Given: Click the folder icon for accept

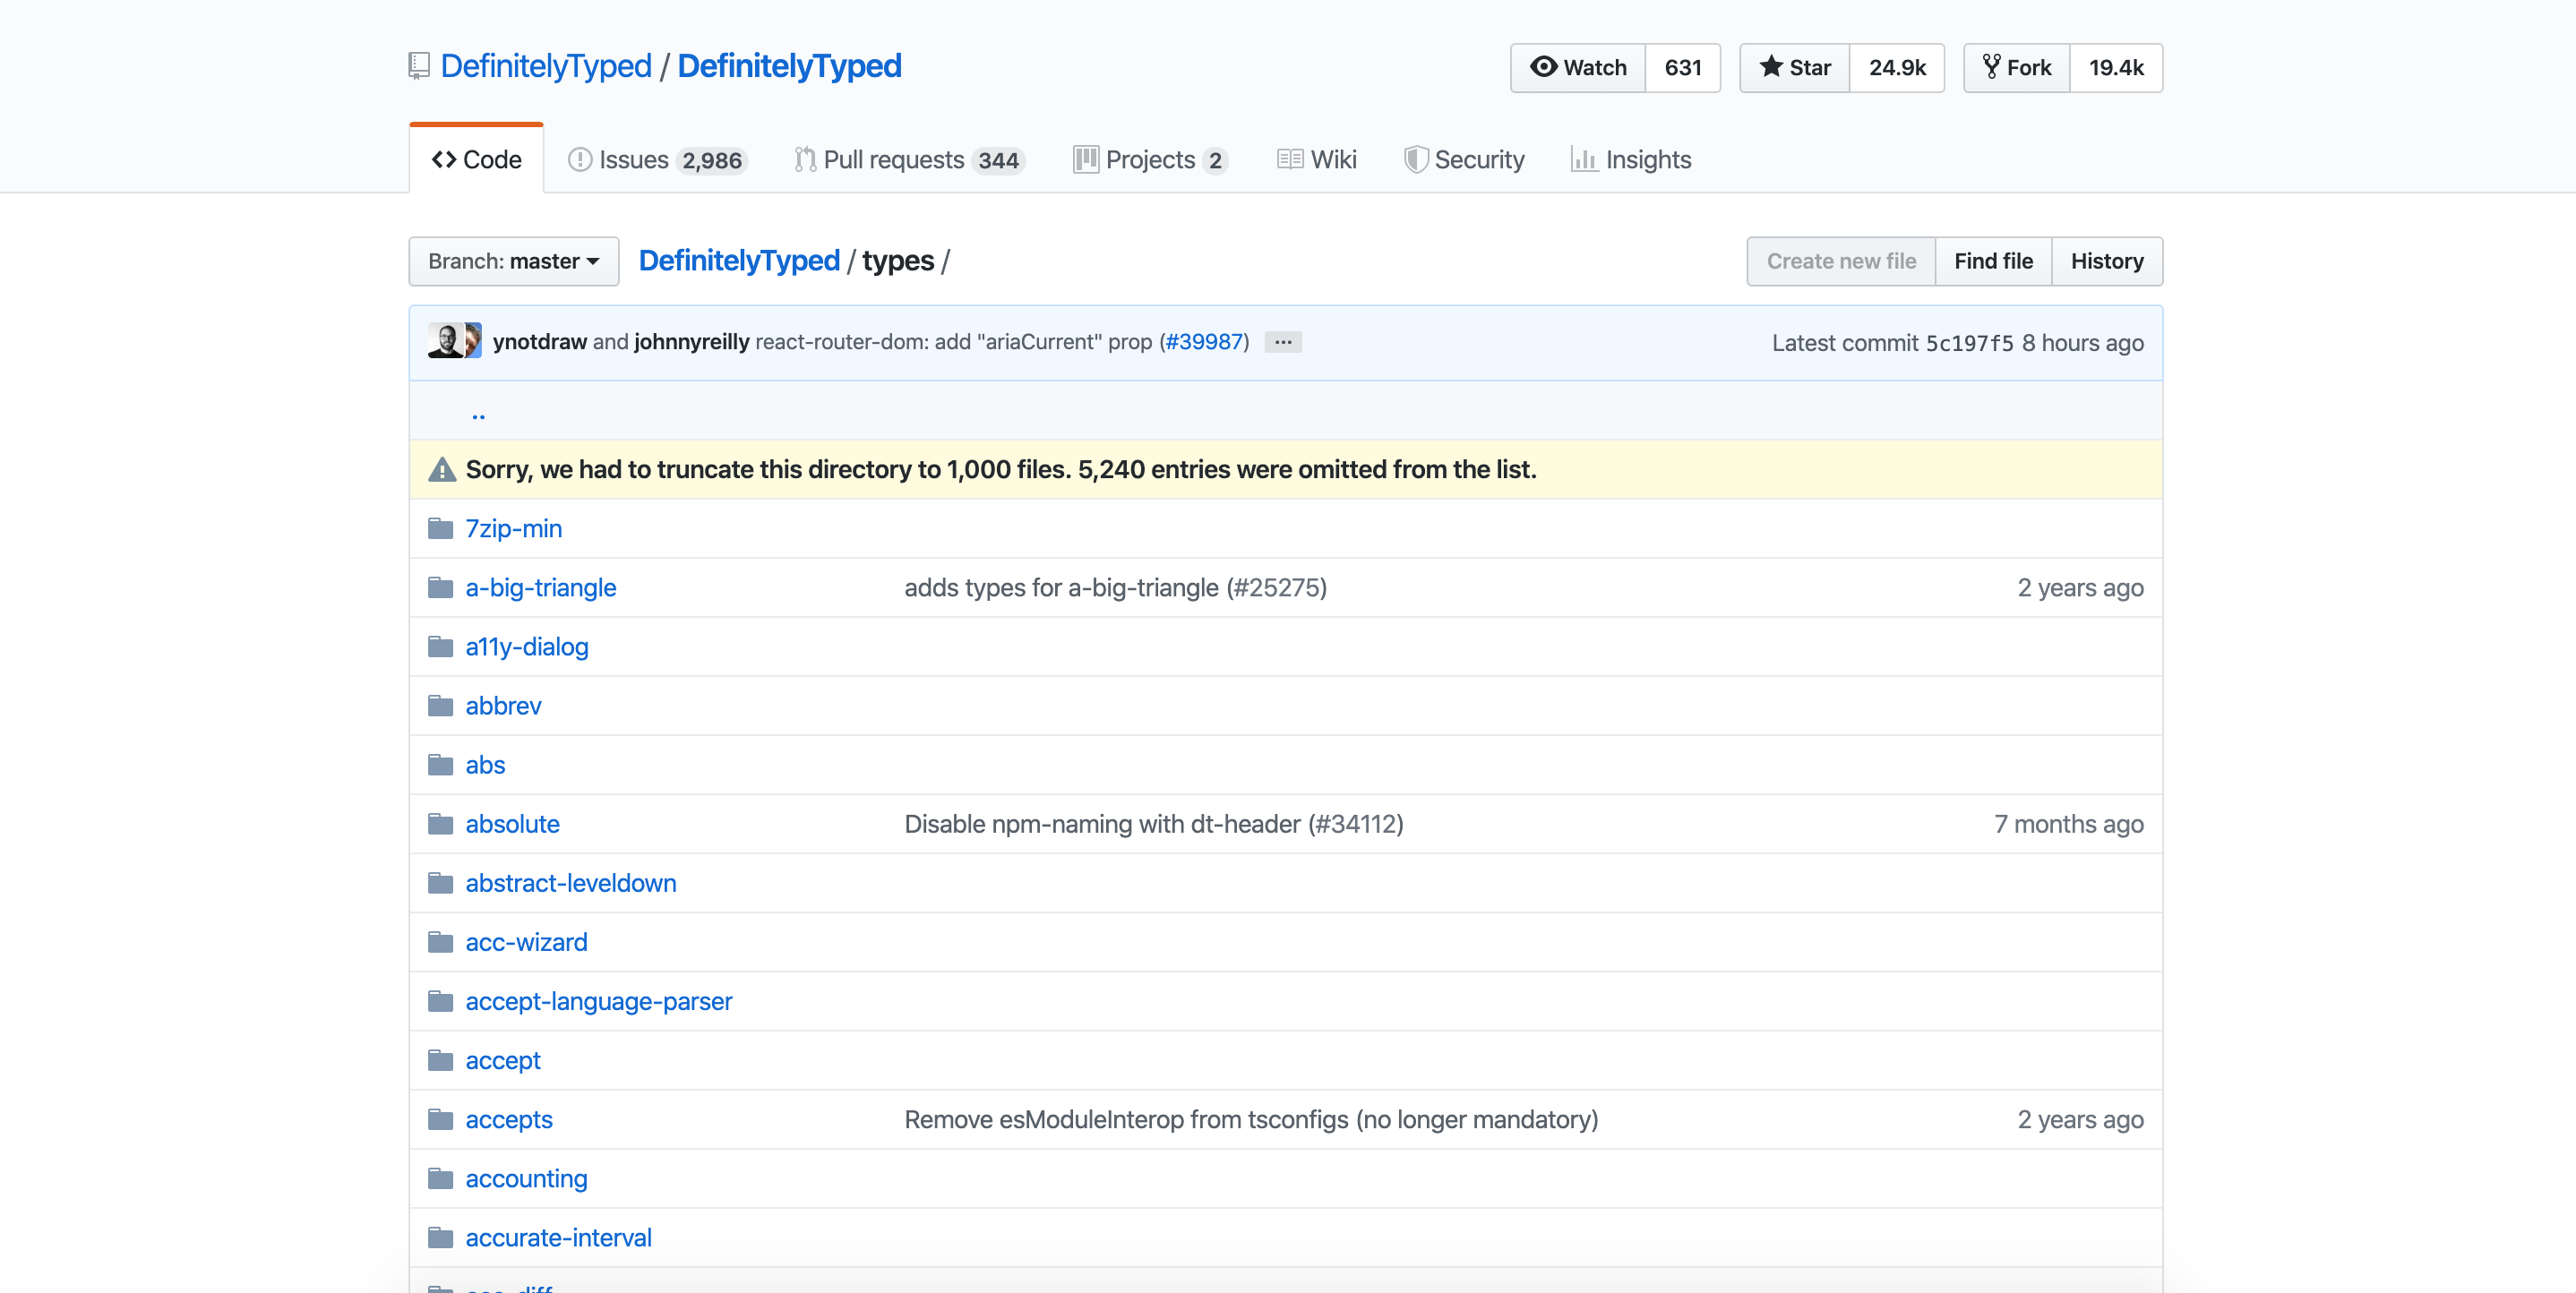Looking at the screenshot, I should (x=440, y=1059).
